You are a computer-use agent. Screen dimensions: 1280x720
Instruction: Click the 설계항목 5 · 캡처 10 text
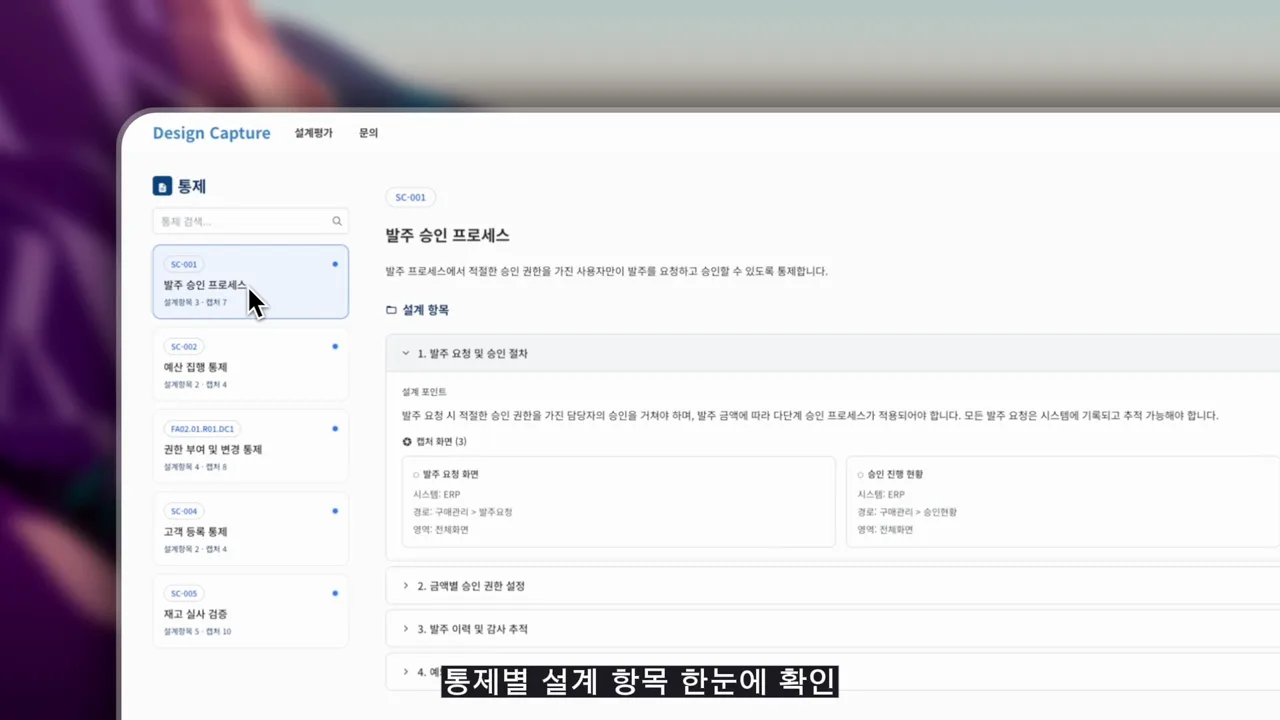(197, 632)
